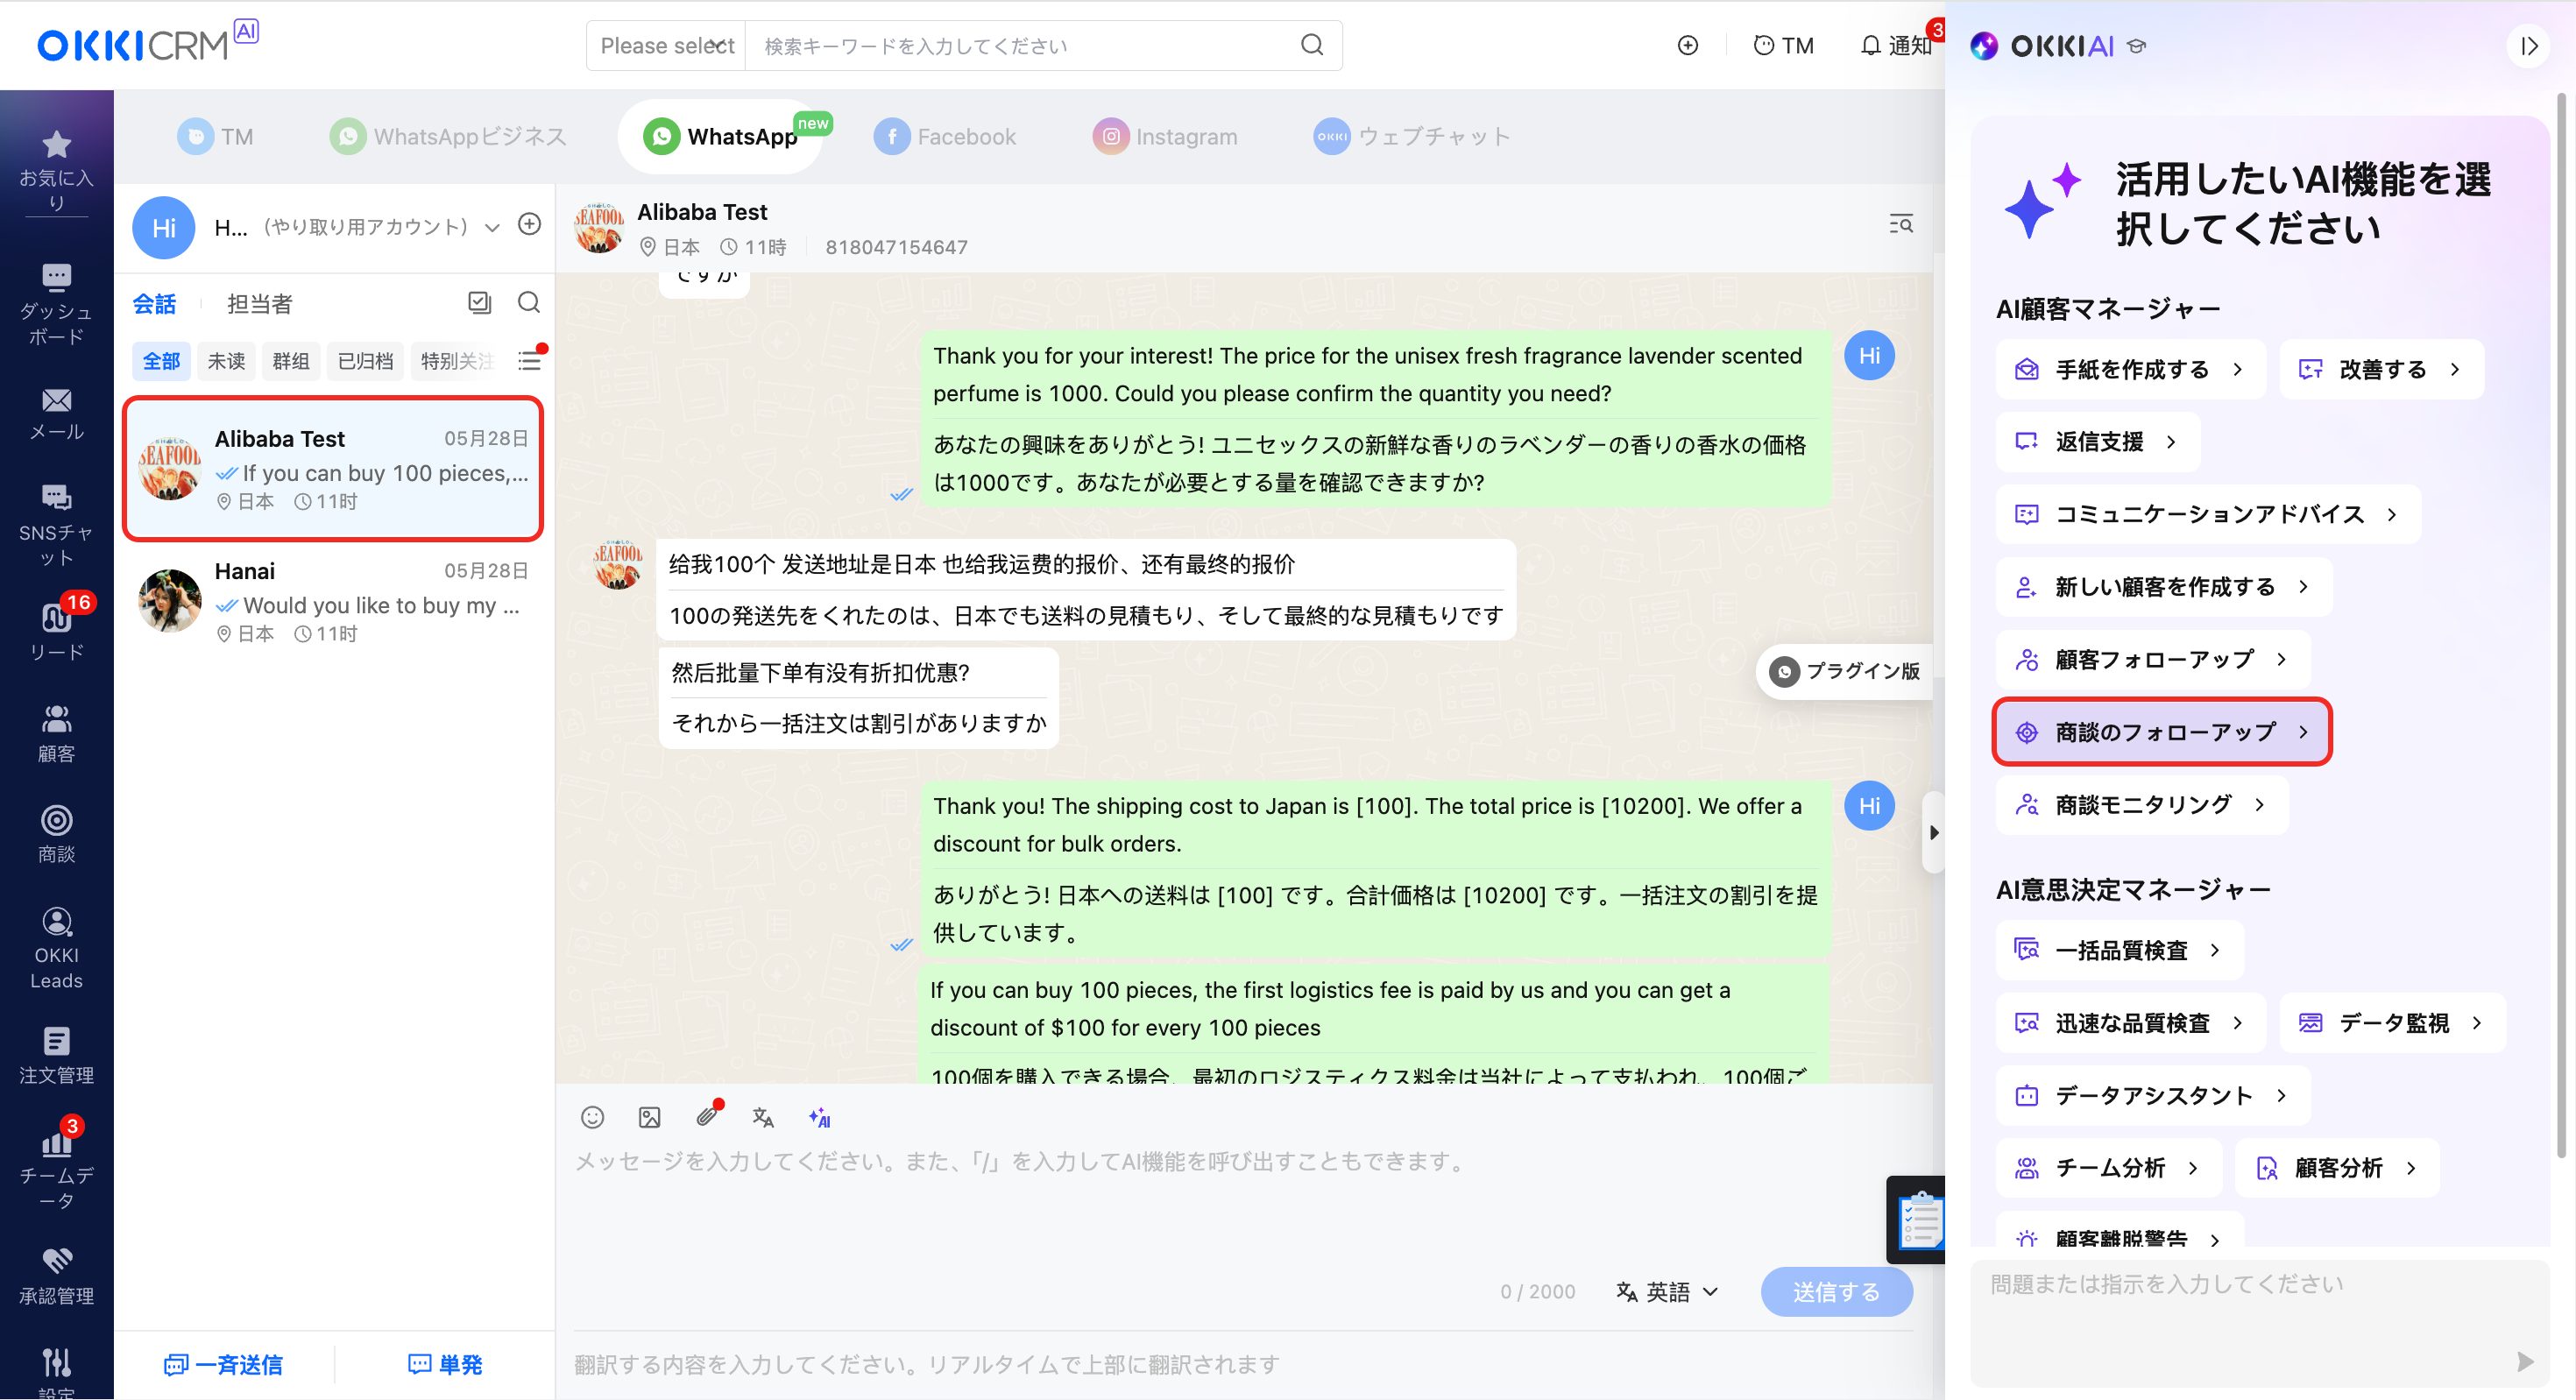Open the 通知 notifications bell

(x=1896, y=45)
